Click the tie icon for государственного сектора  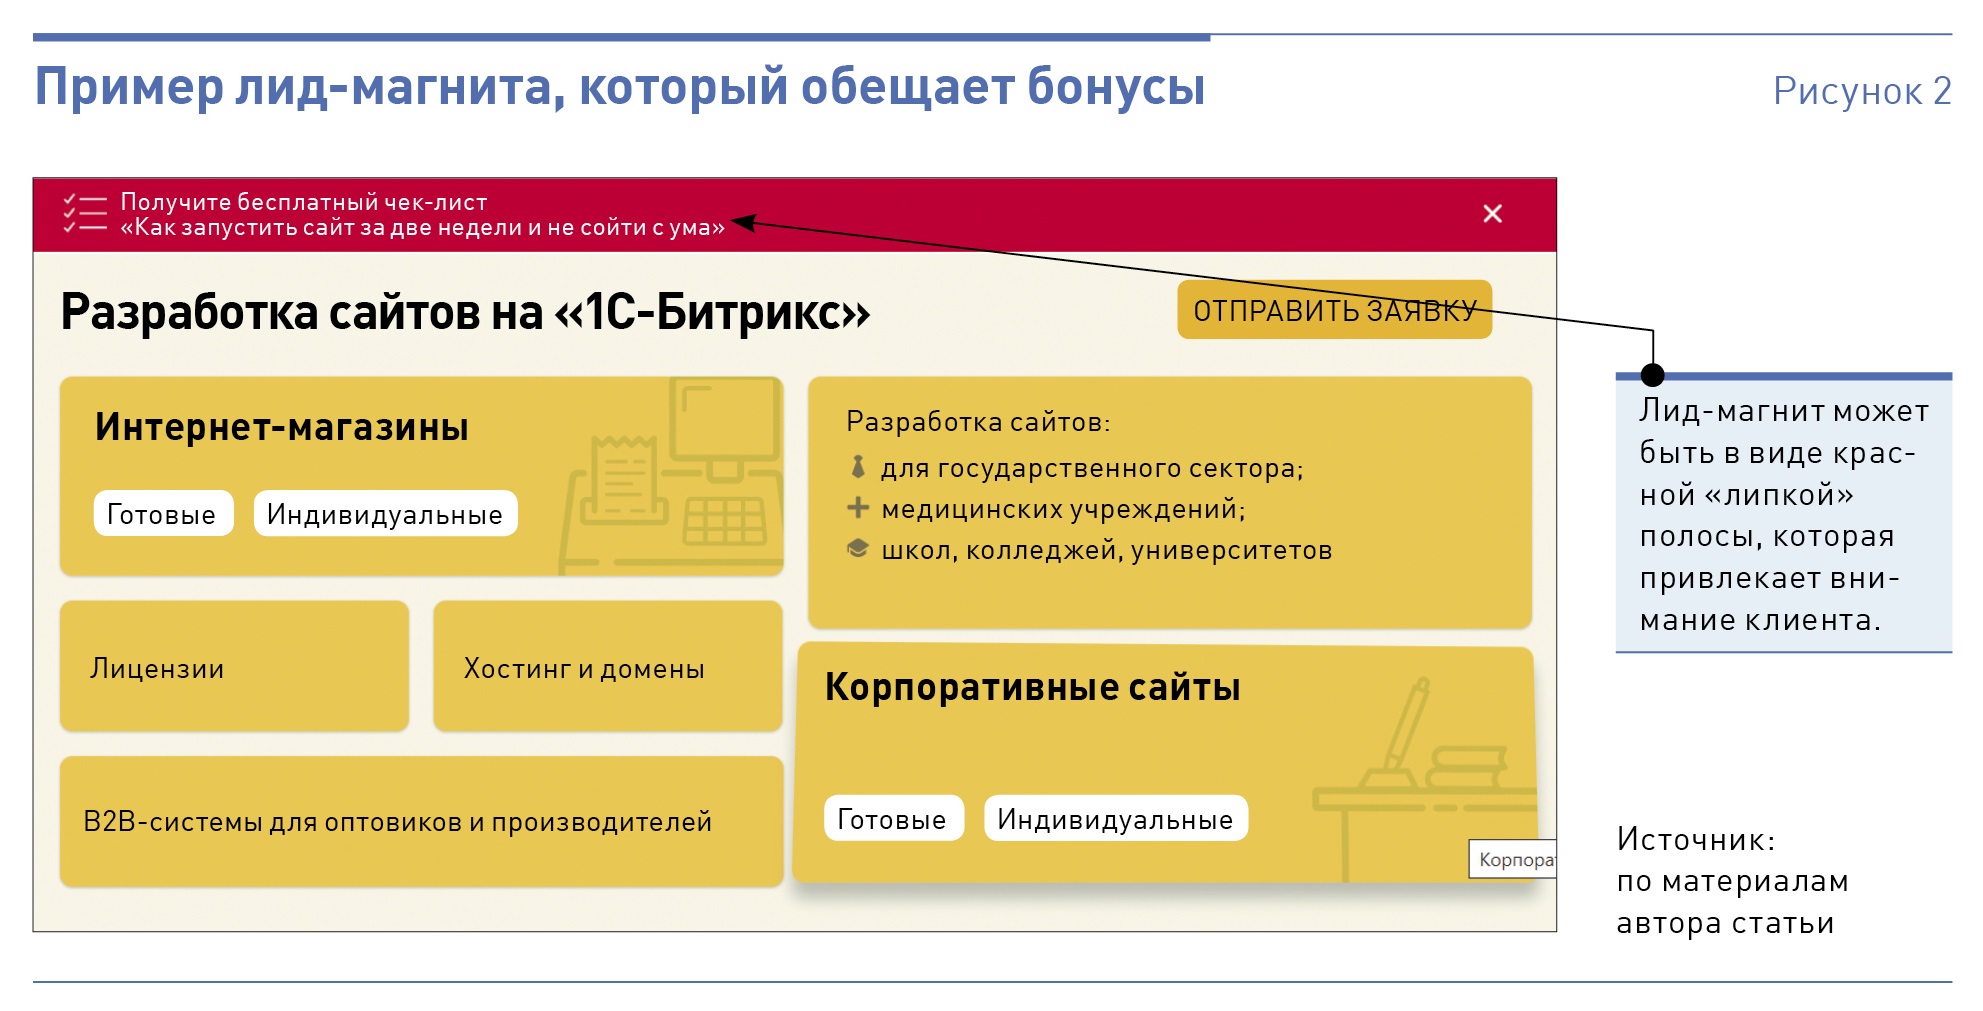pyautogui.click(x=857, y=467)
